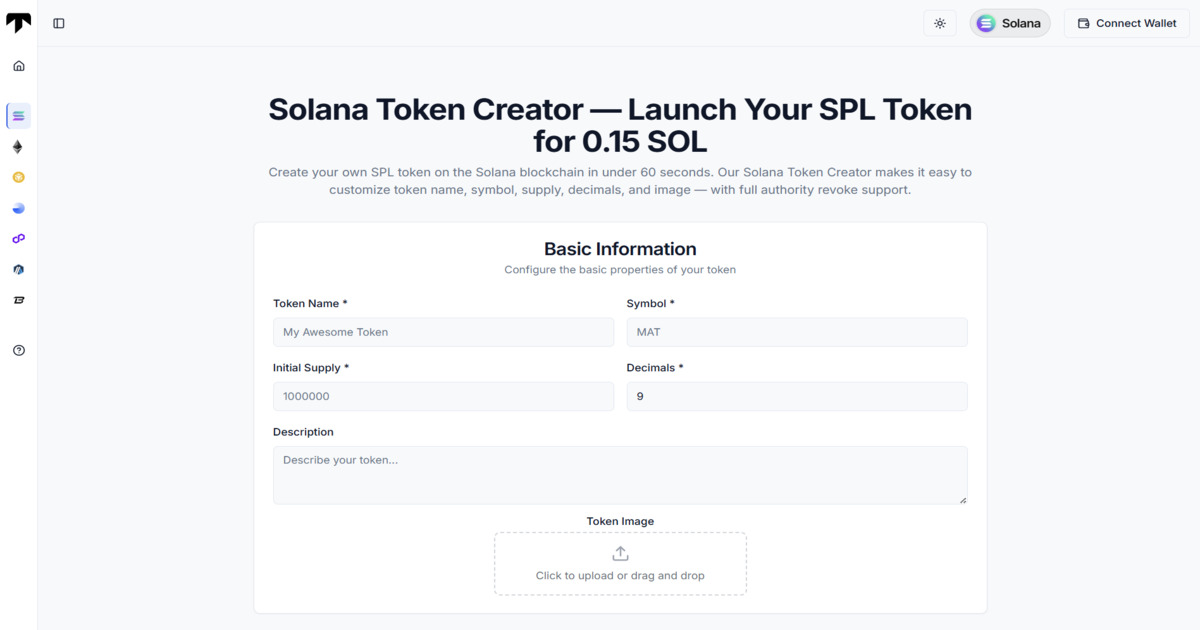Click the Connect Wallet button
1200x630 pixels.
pyautogui.click(x=1126, y=22)
